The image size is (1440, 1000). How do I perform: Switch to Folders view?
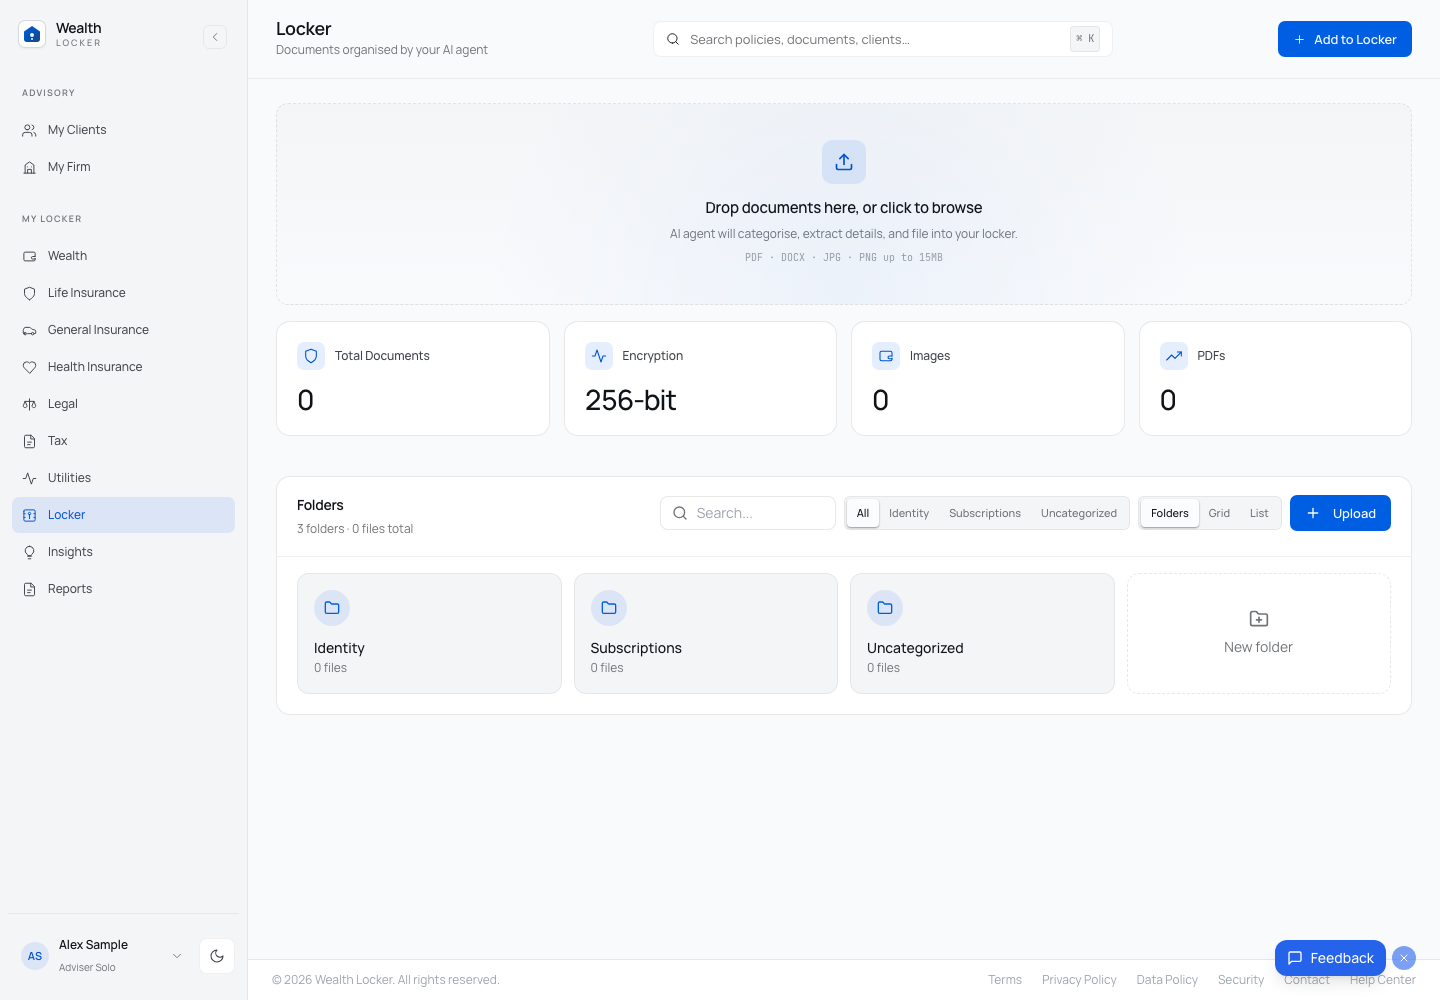(1170, 513)
